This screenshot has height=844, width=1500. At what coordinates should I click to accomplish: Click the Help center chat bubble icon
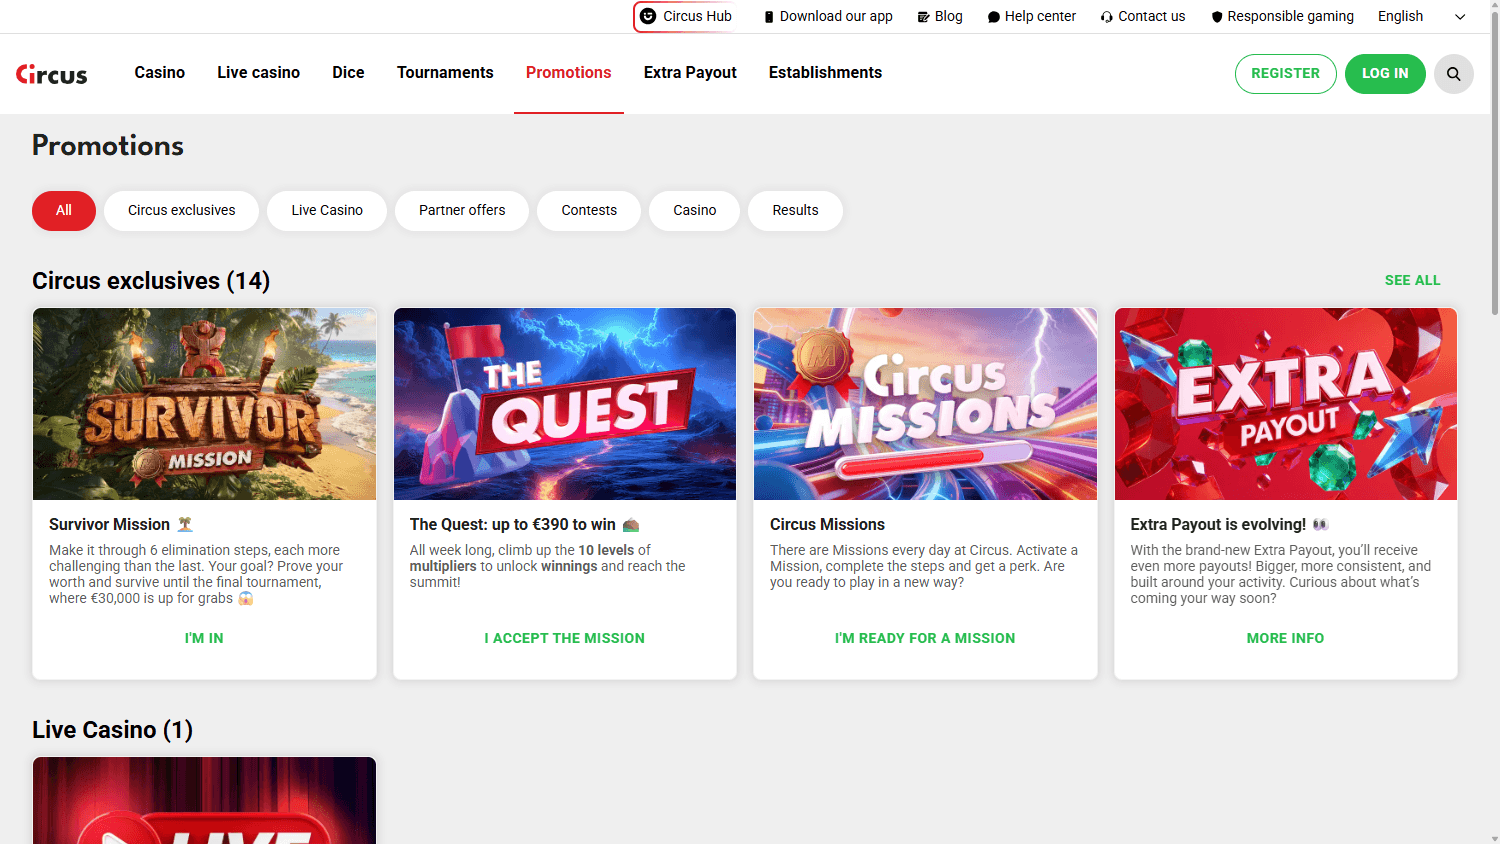pyautogui.click(x=993, y=17)
